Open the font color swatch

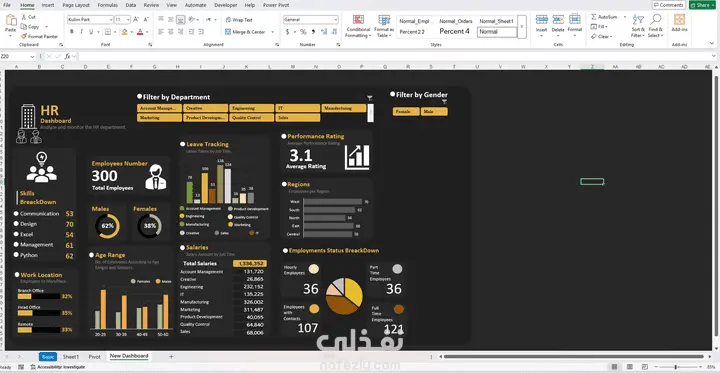point(140,32)
